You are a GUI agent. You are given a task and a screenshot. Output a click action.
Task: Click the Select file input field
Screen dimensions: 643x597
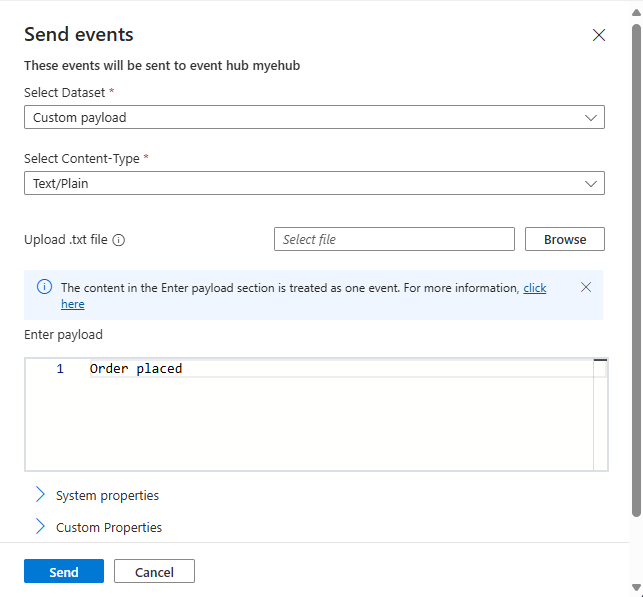point(394,239)
